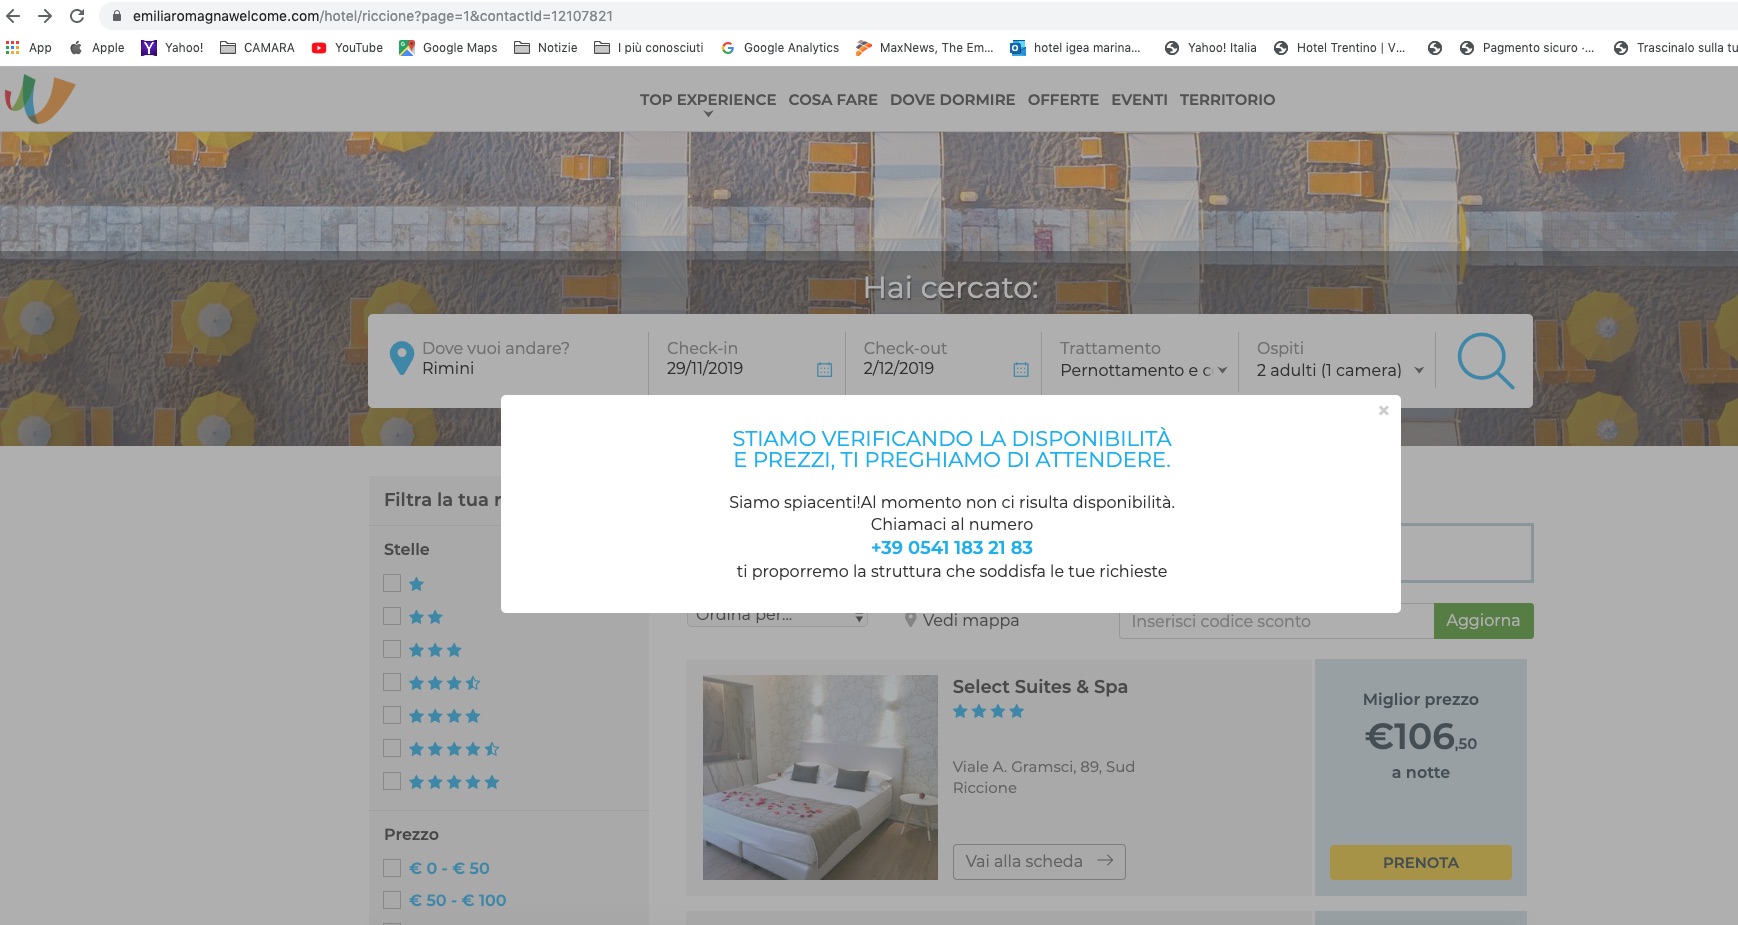Expand the TOP EXPERIENCE chevron

[708, 114]
